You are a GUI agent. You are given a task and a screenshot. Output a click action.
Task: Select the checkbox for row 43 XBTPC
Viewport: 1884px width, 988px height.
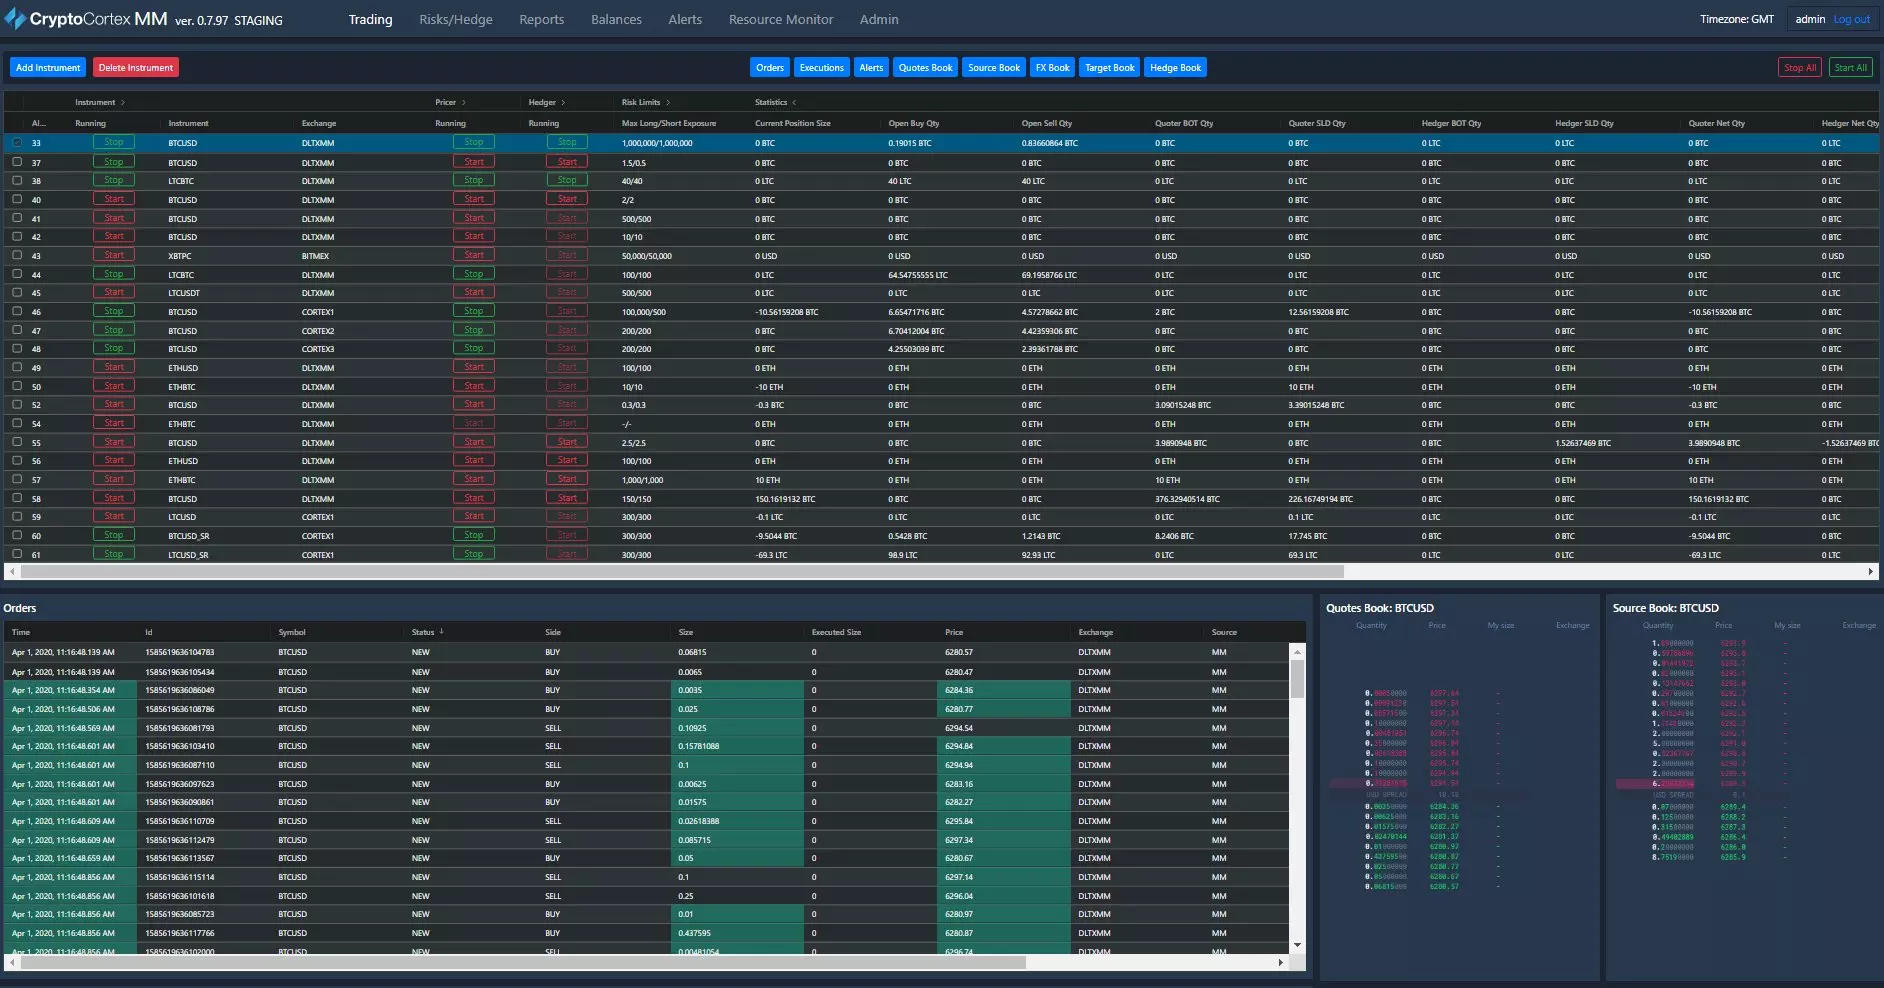coord(17,255)
